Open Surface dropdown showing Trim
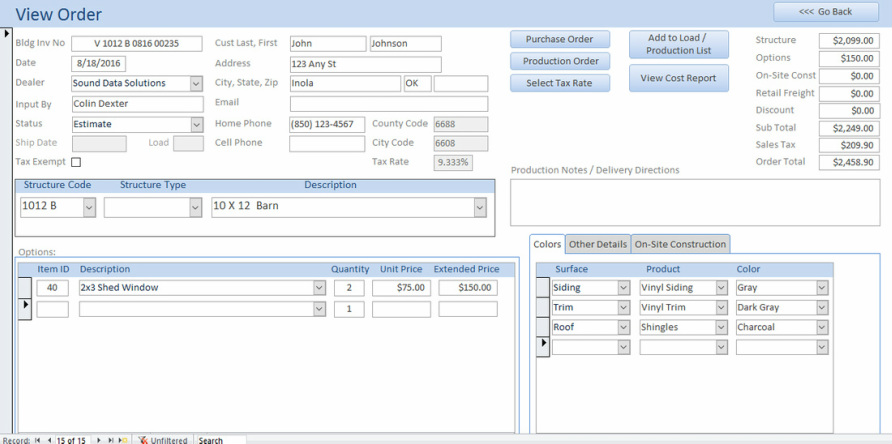This screenshot has width=892, height=444. click(x=623, y=307)
